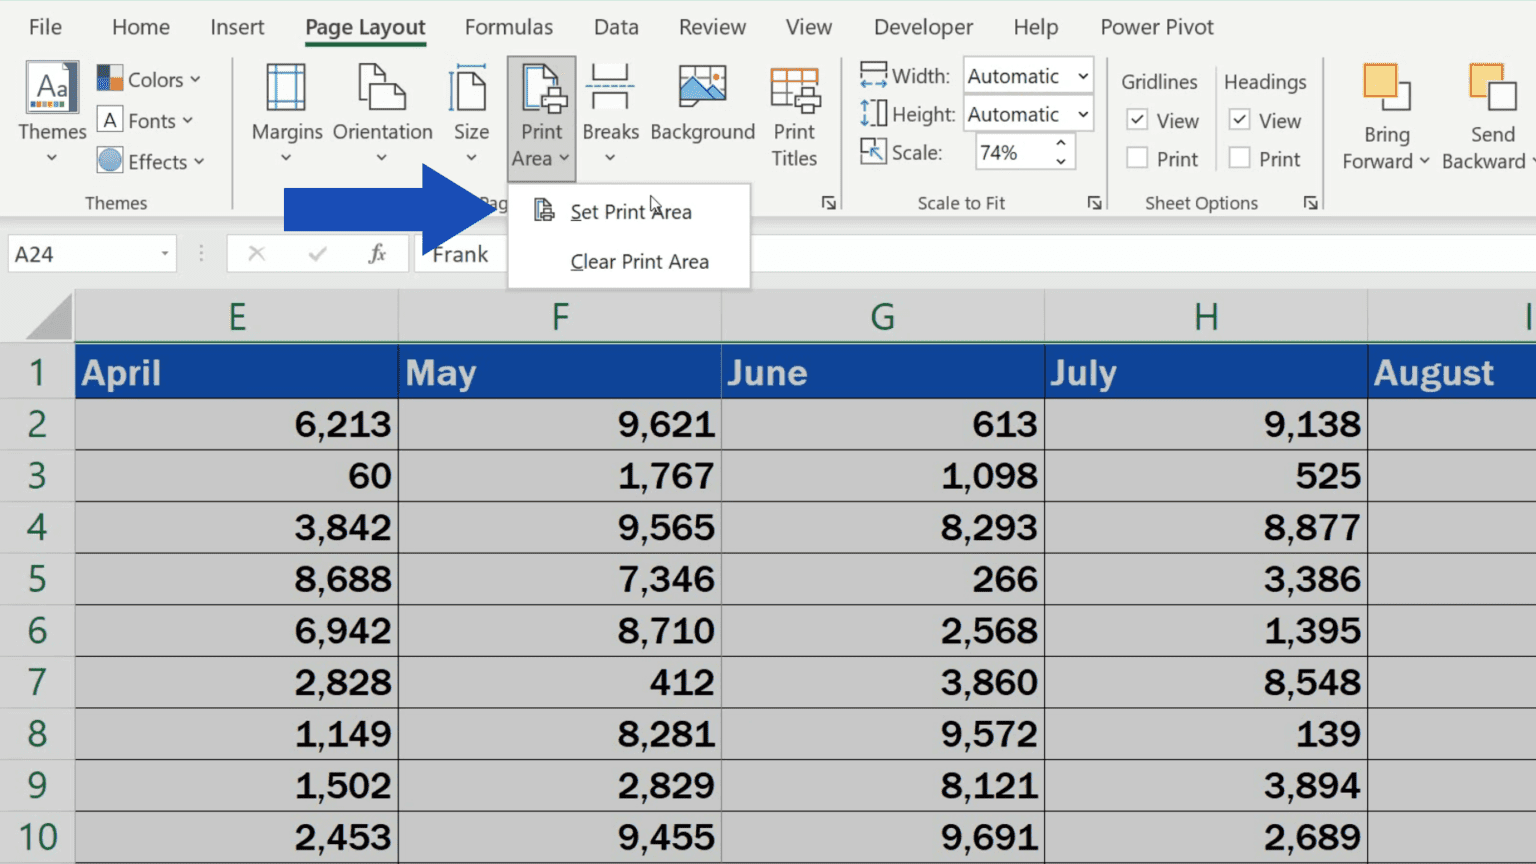Enable Gridlines Print checkbox
The width and height of the screenshot is (1536, 864).
1137,157
